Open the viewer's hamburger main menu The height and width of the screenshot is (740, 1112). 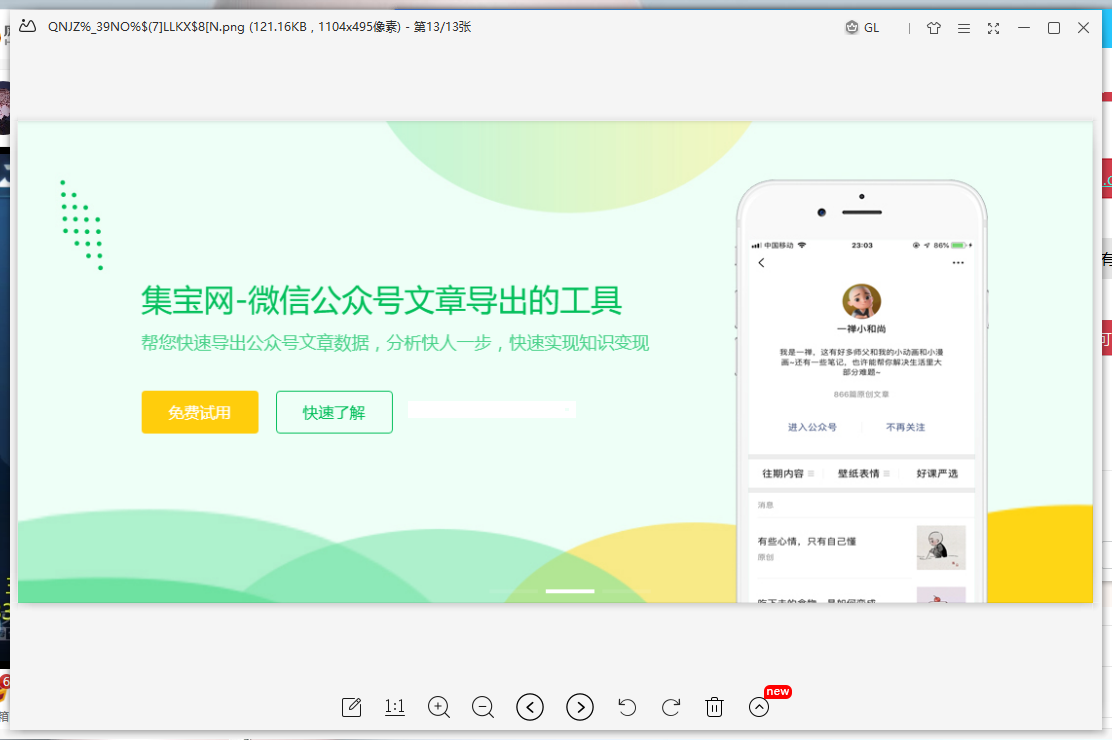tap(964, 28)
